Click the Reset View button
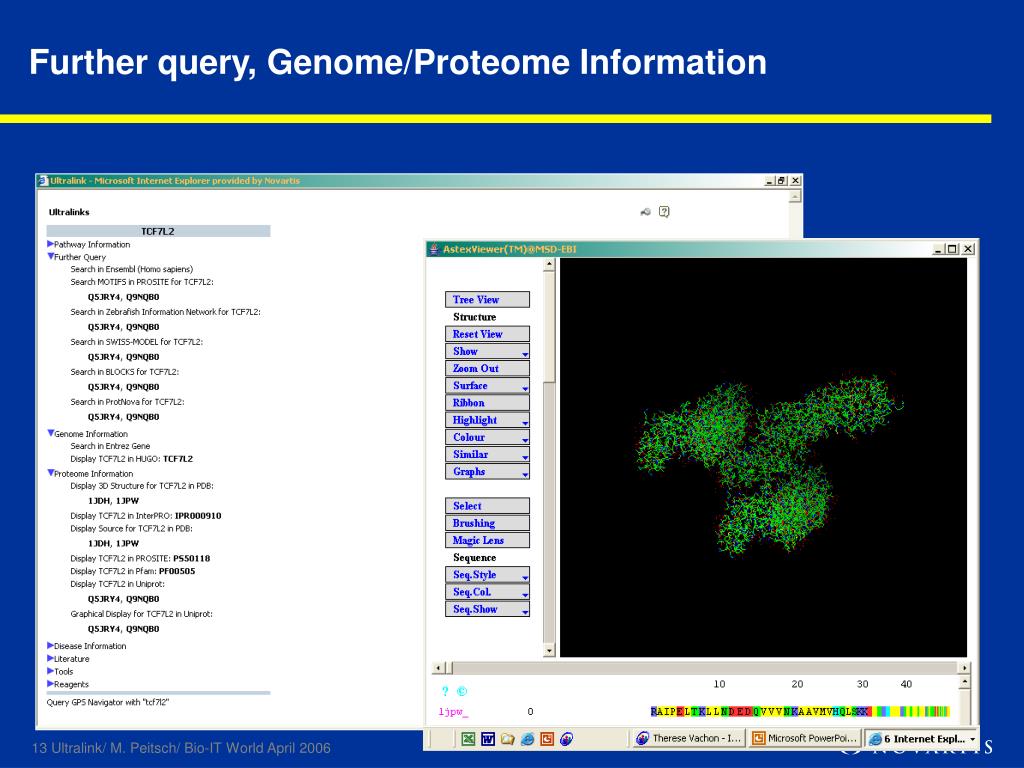The height and width of the screenshot is (768, 1024). pyautogui.click(x=487, y=334)
